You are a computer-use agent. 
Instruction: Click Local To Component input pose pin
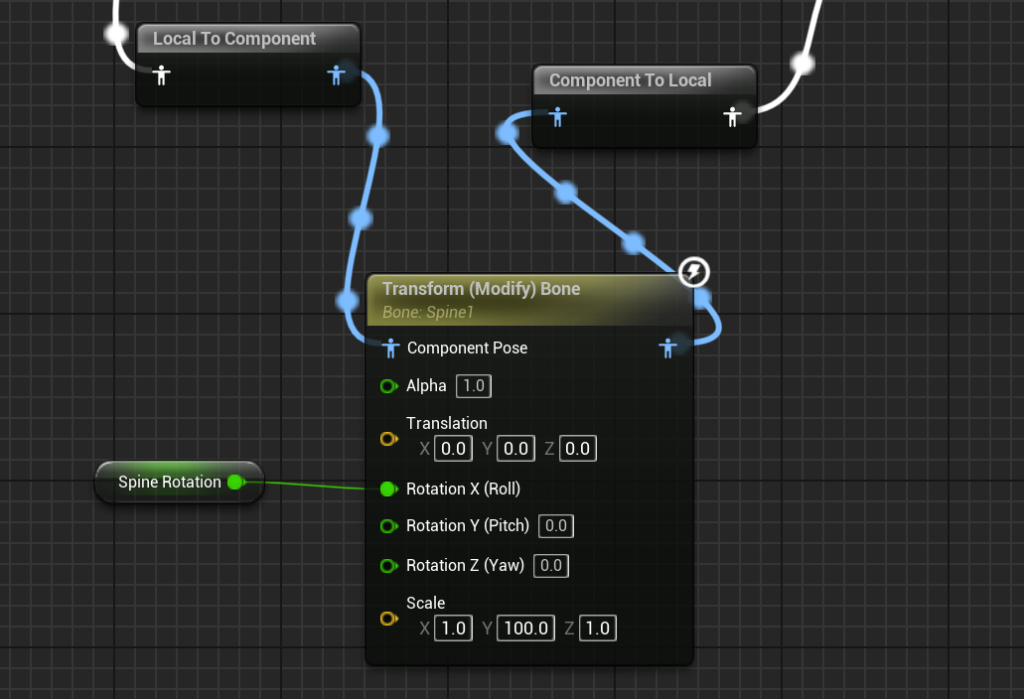161,75
